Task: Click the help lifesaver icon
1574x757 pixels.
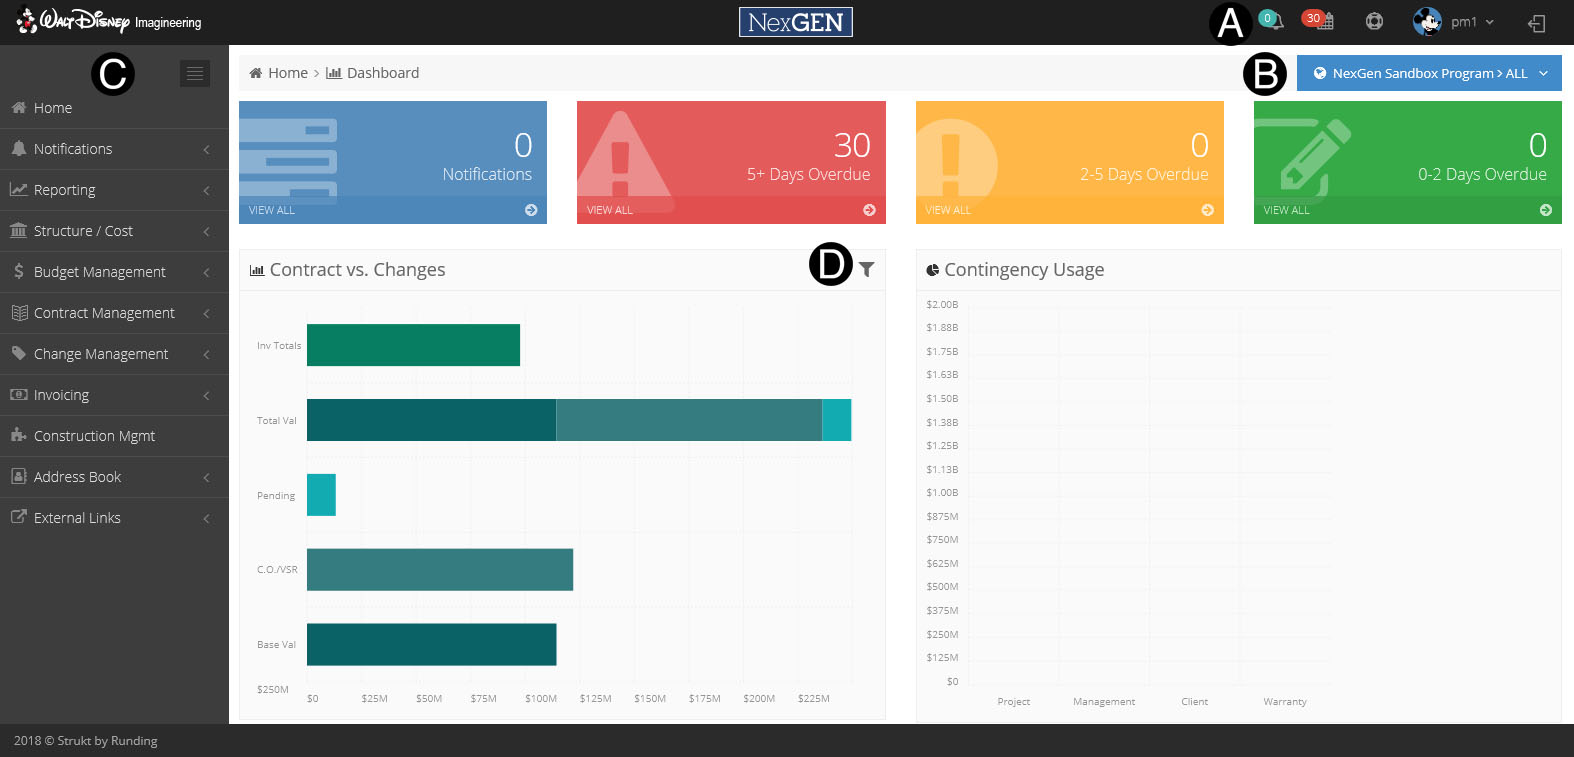Action: click(1374, 22)
